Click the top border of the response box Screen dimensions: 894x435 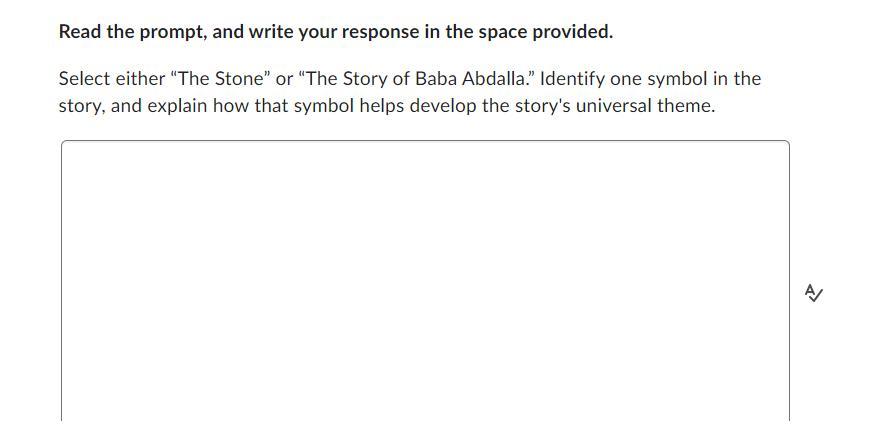425,141
